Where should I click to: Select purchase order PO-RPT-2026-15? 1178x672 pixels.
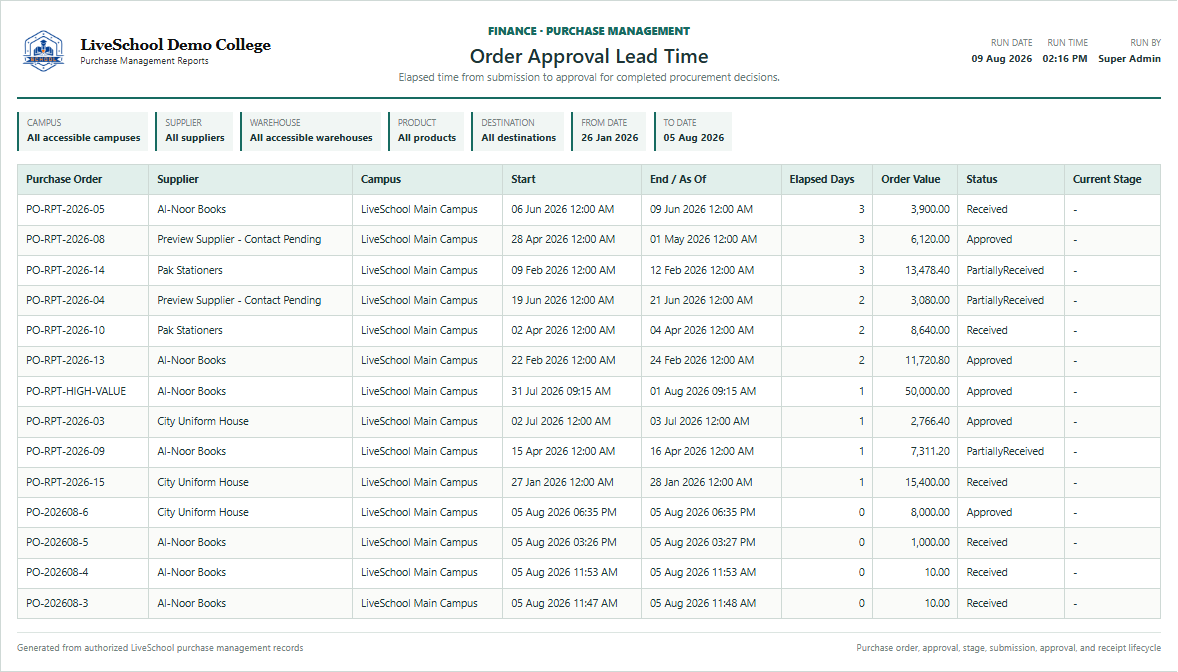pos(65,482)
